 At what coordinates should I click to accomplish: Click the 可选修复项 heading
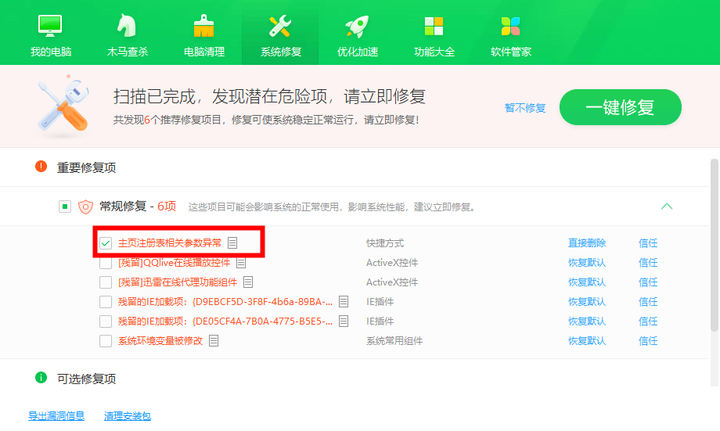point(86,379)
